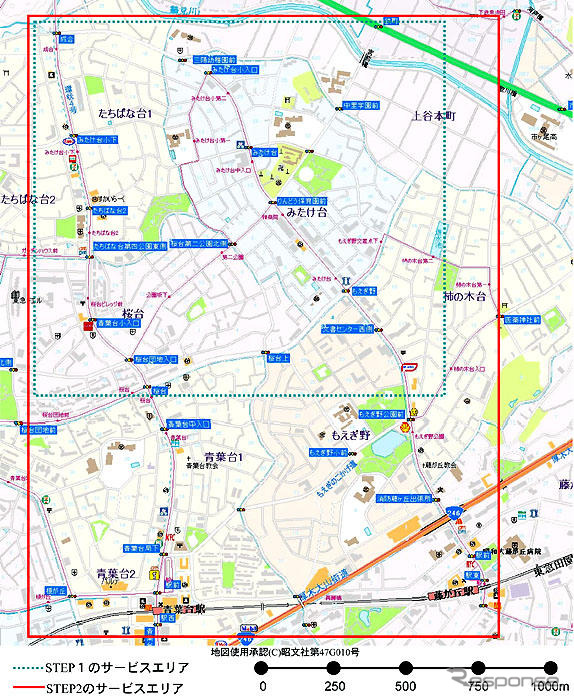Image resolution: width=574 pixels, height=700 pixels.
Task: Click the 桜台団地入口 intersection label
Action: (156, 359)
